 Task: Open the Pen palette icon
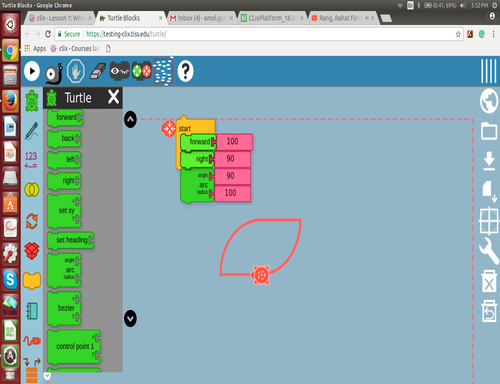pyautogui.click(x=32, y=131)
